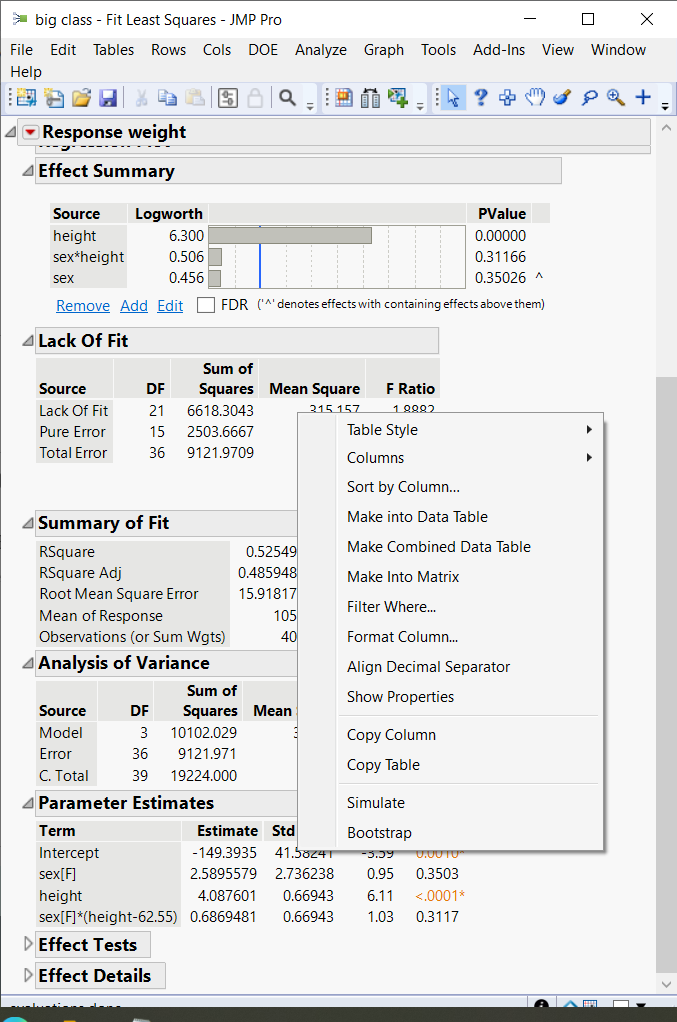This screenshot has width=677, height=1022.
Task: Open the Analyze menu
Action: click(x=321, y=50)
